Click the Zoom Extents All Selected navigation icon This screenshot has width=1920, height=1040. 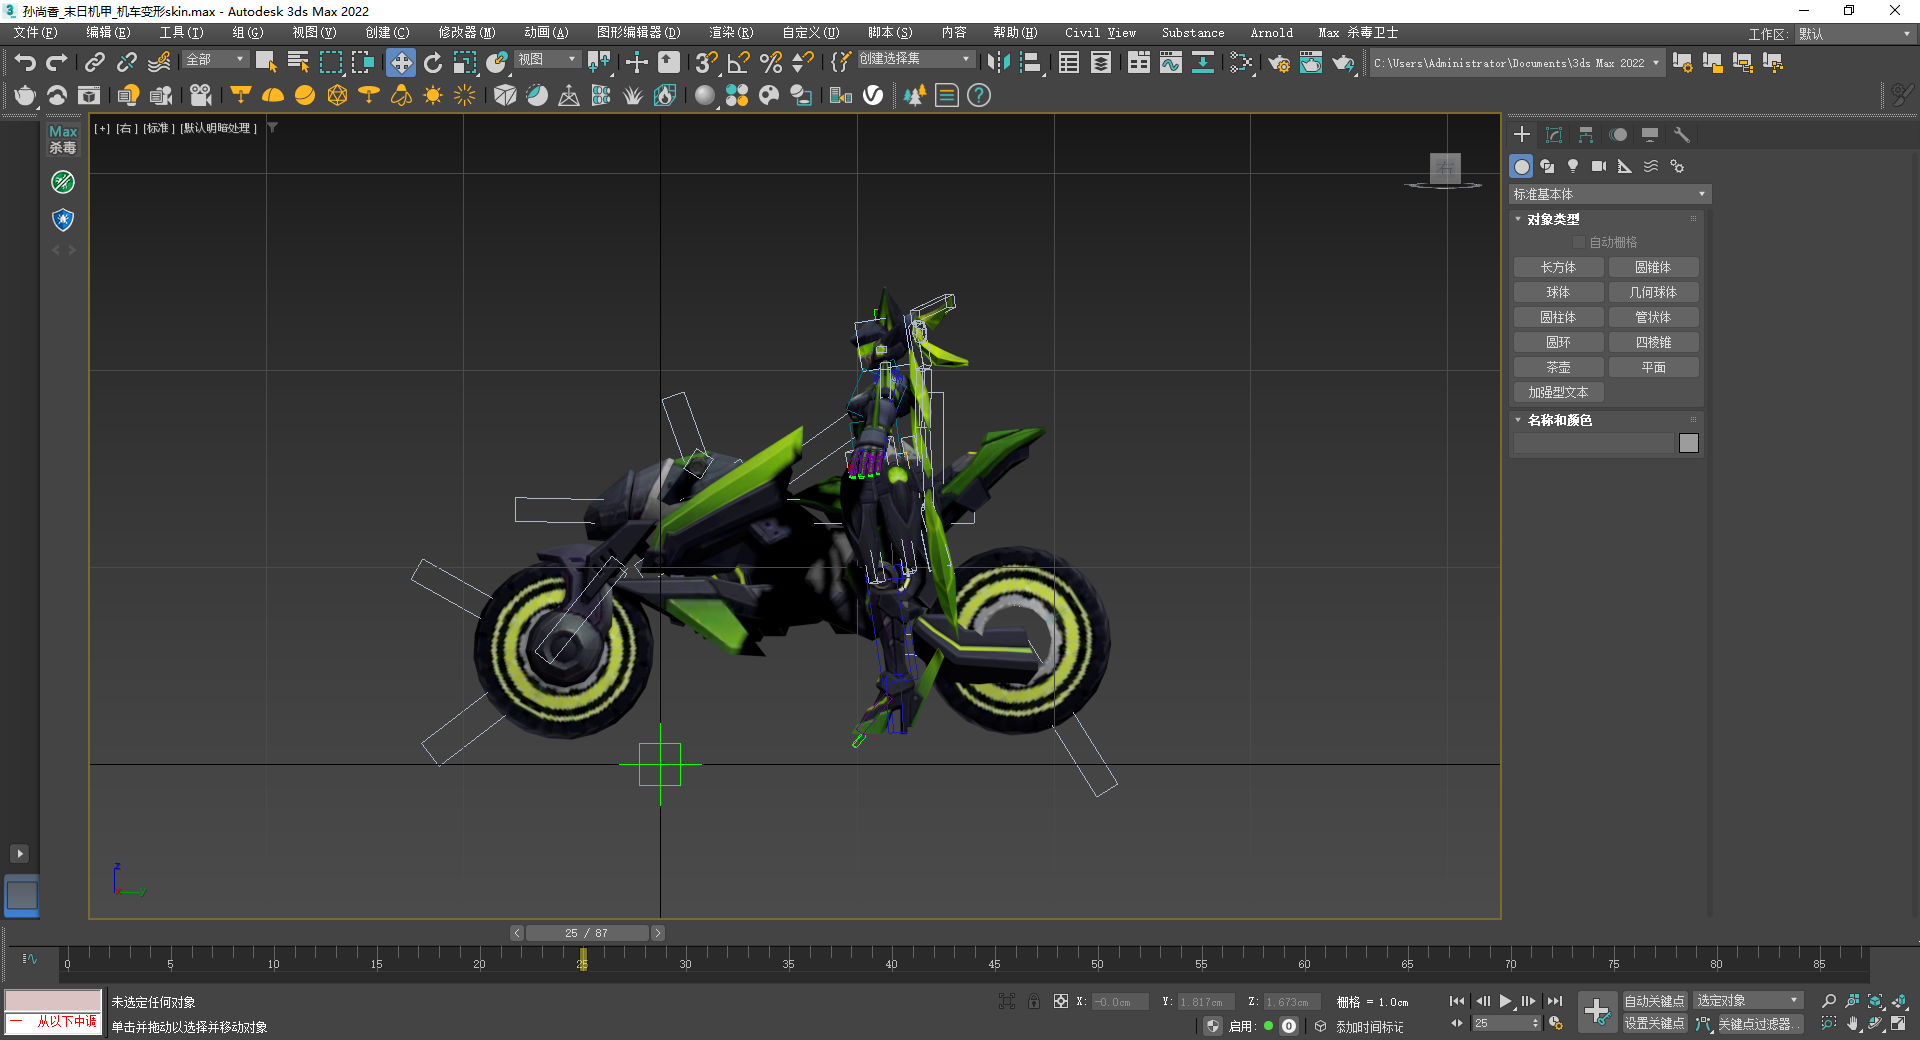(1899, 1000)
